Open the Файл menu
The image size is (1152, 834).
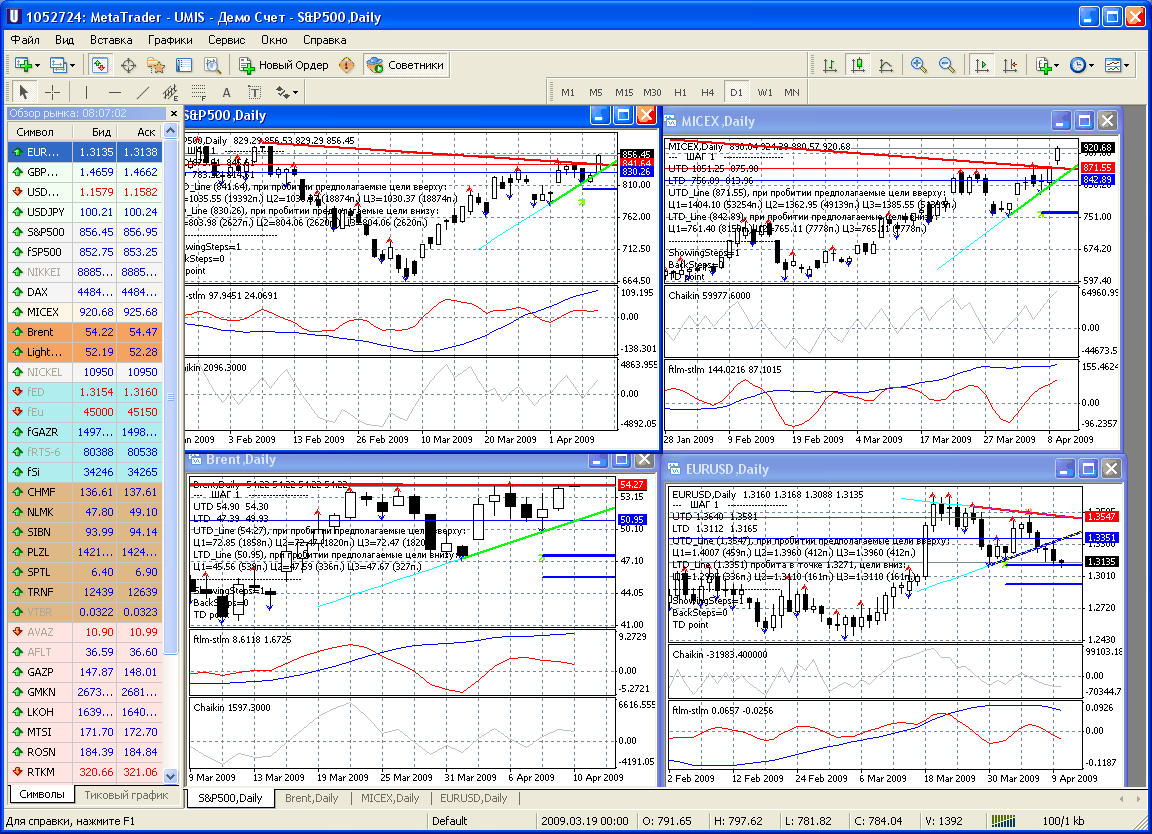click(x=25, y=40)
